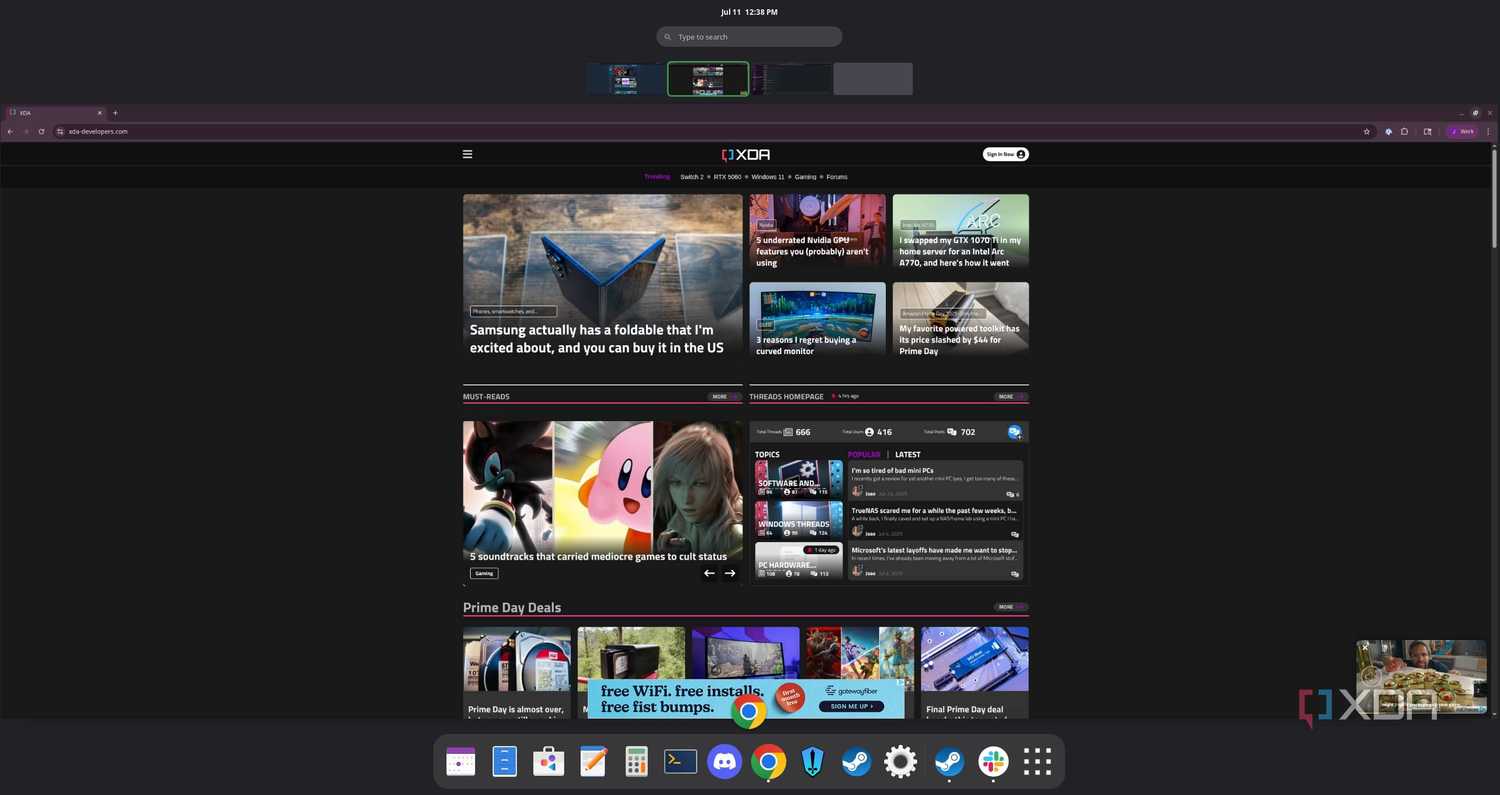Click More next to Must-Reads
Screen dimensions: 1500x795
click(725, 397)
